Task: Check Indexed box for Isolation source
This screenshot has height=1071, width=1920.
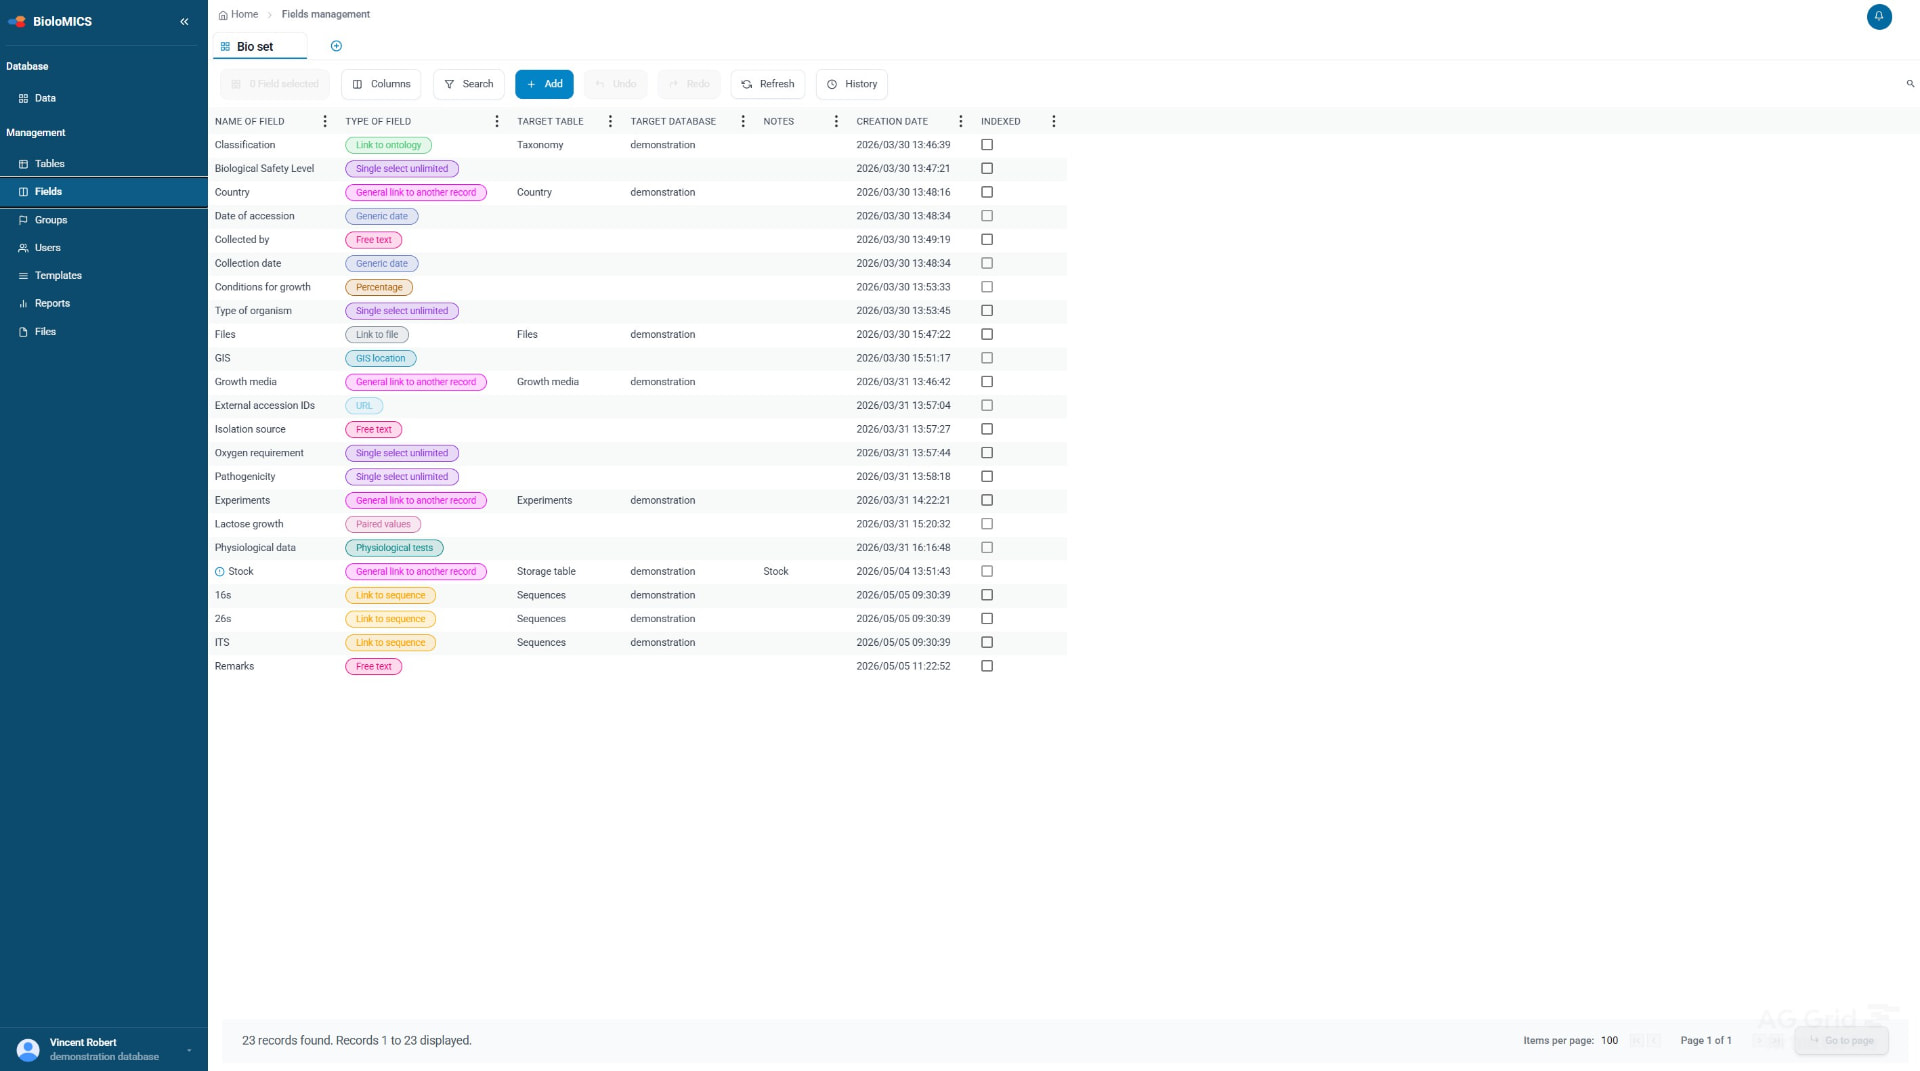Action: (987, 429)
